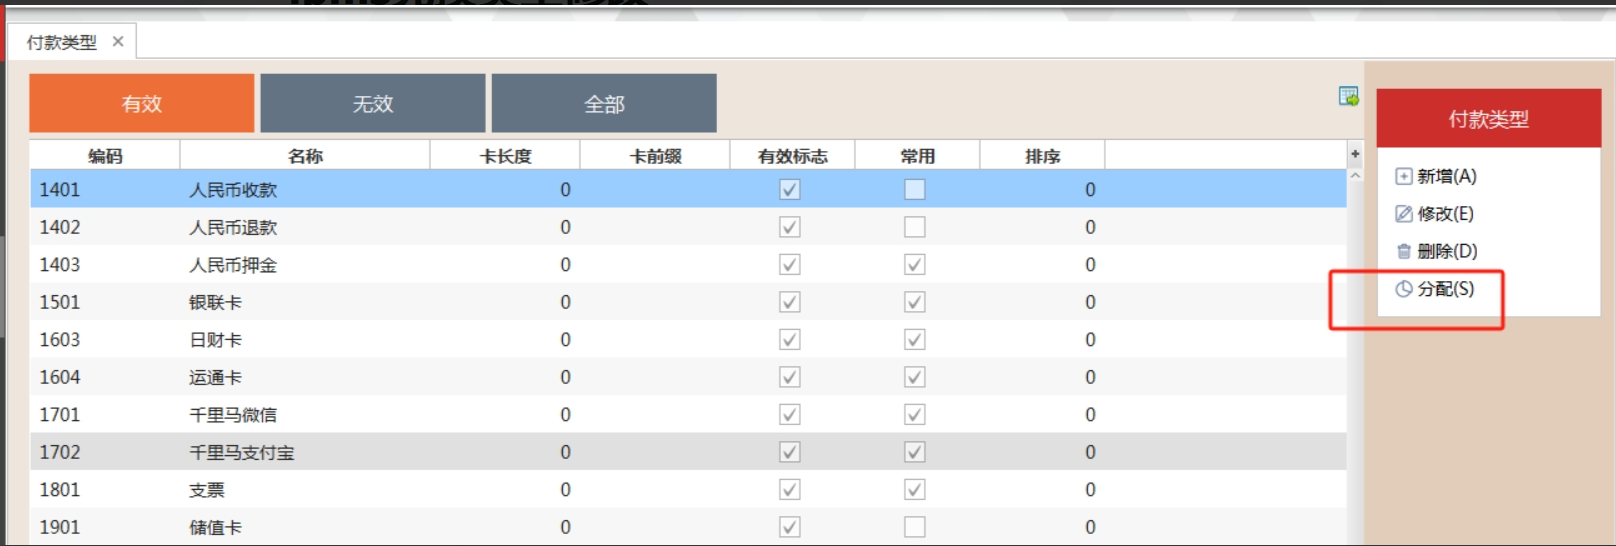Click the 新增(A) plus icon
This screenshot has height=546, width=1616.
[x=1404, y=177]
